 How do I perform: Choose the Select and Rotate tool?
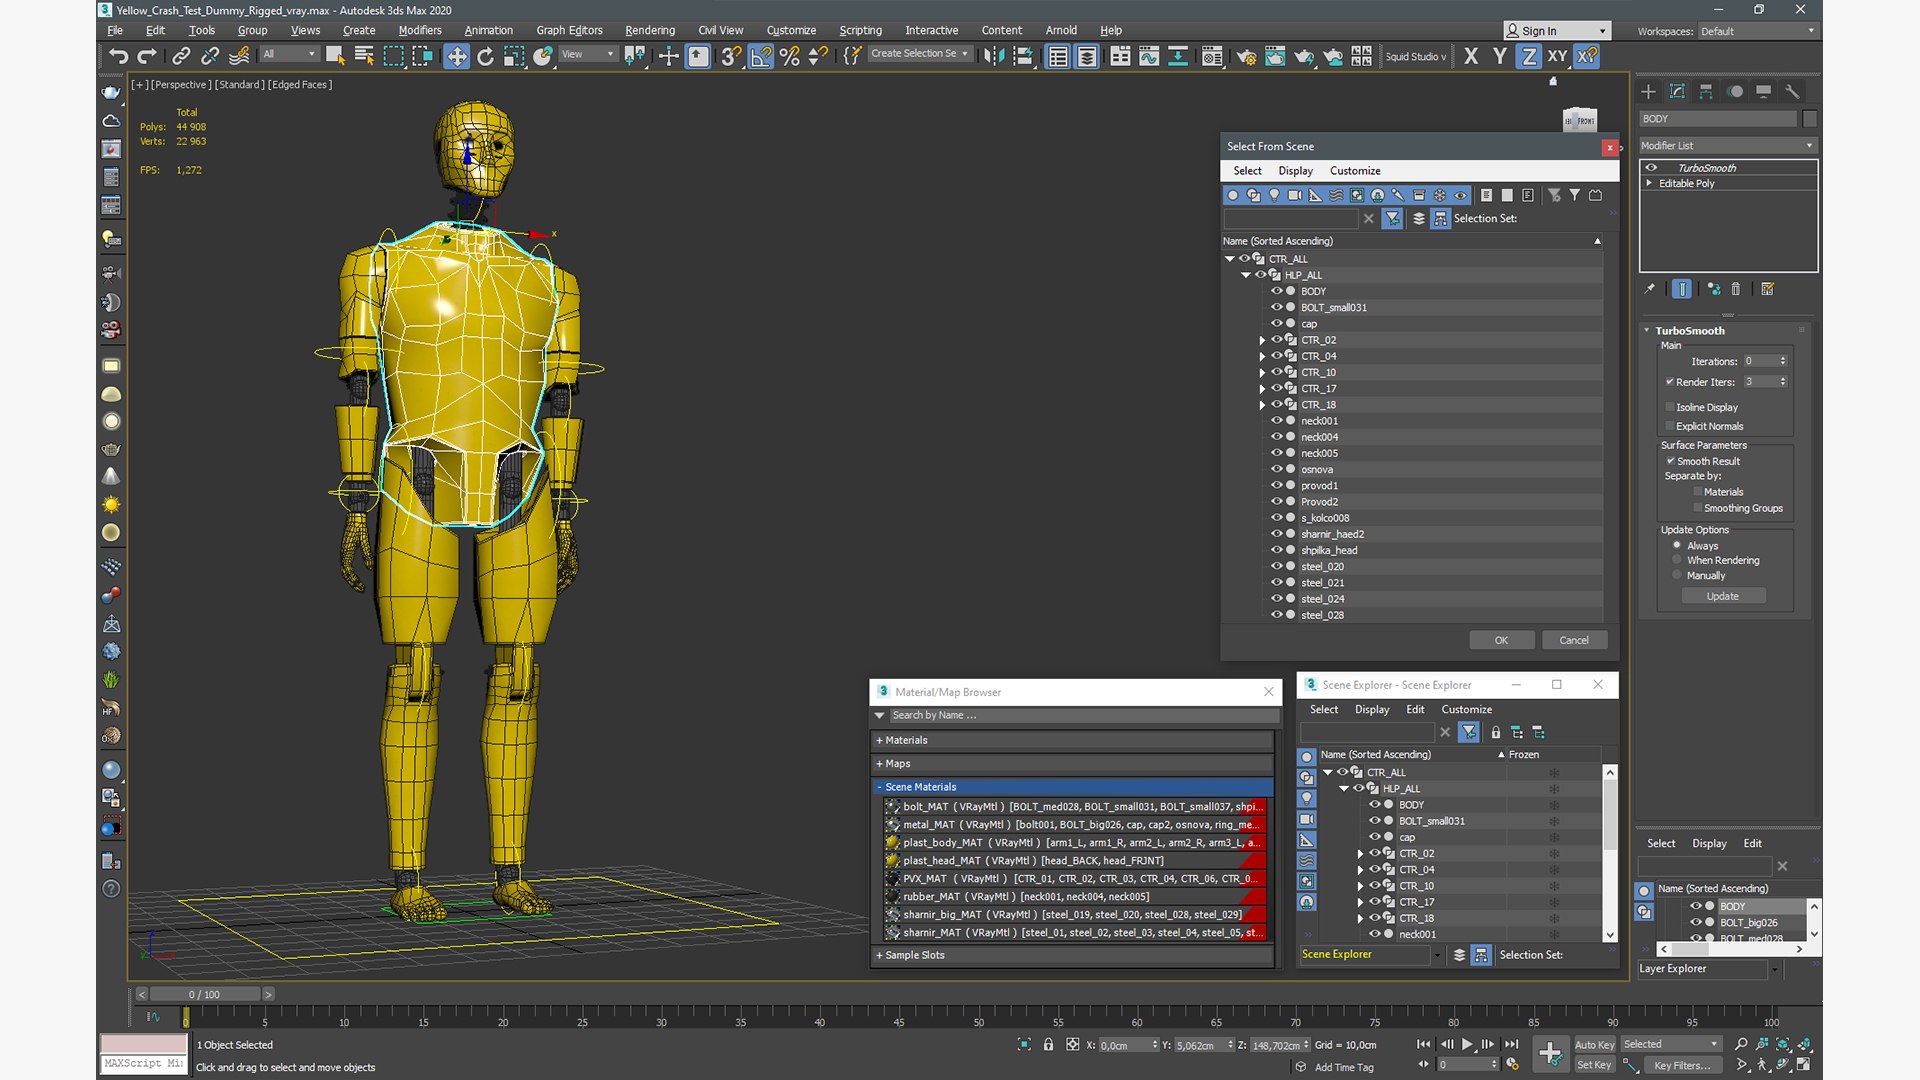point(485,56)
